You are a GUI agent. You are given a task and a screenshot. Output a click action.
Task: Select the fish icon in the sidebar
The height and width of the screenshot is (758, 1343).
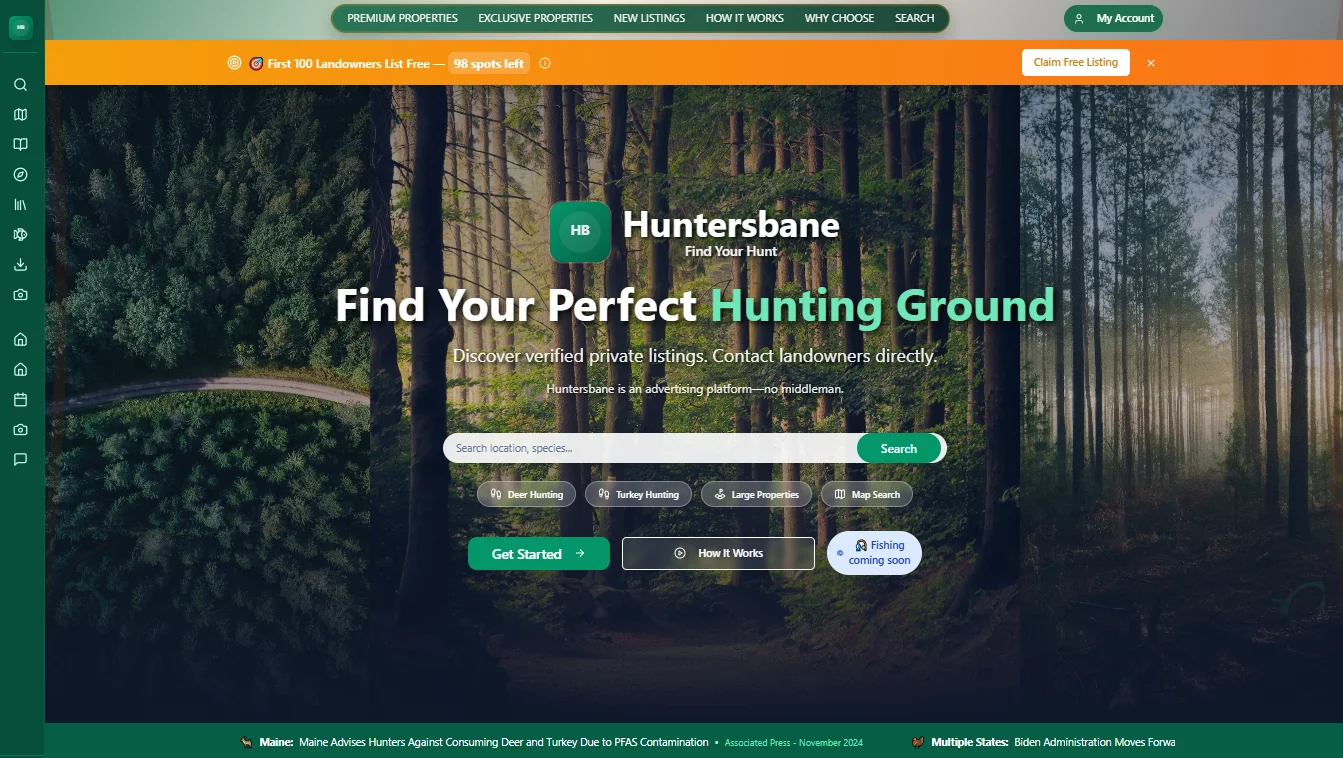tap(20, 235)
